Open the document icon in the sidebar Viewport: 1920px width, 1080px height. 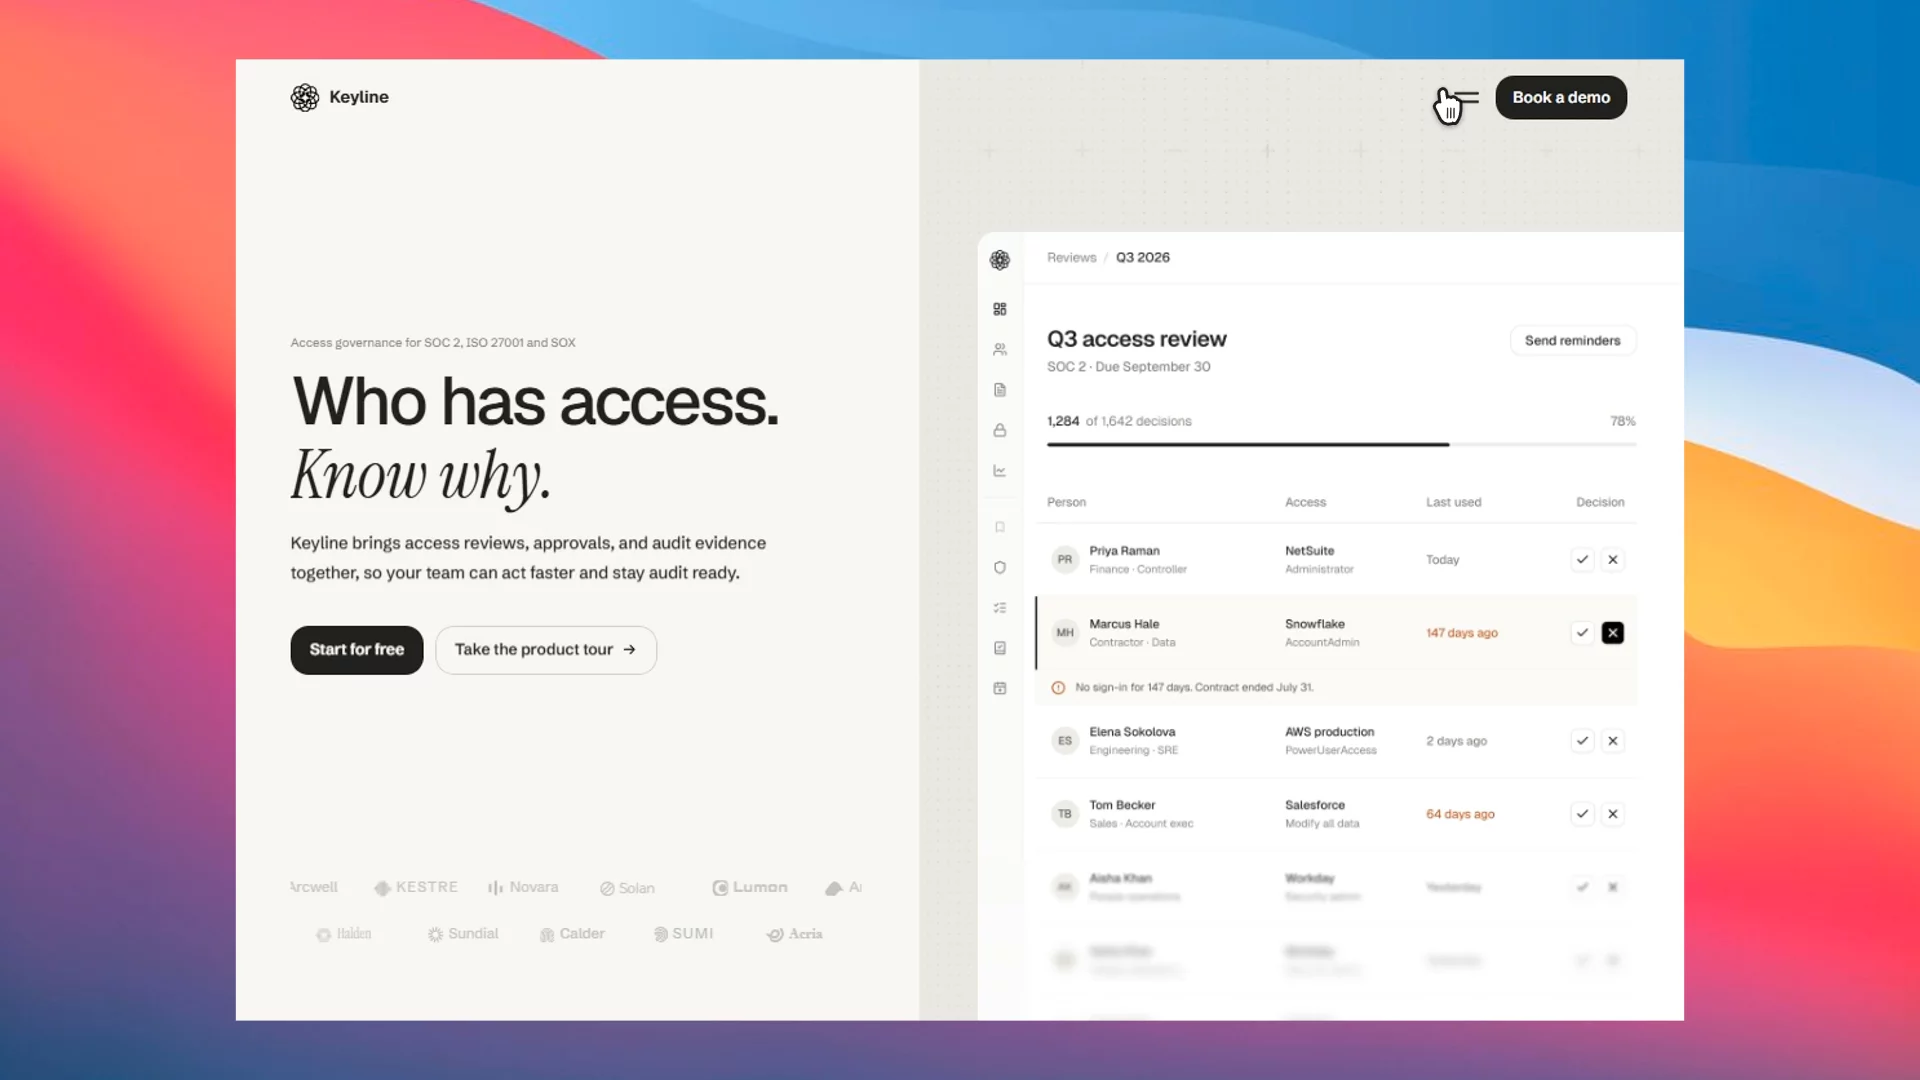coord(1000,390)
